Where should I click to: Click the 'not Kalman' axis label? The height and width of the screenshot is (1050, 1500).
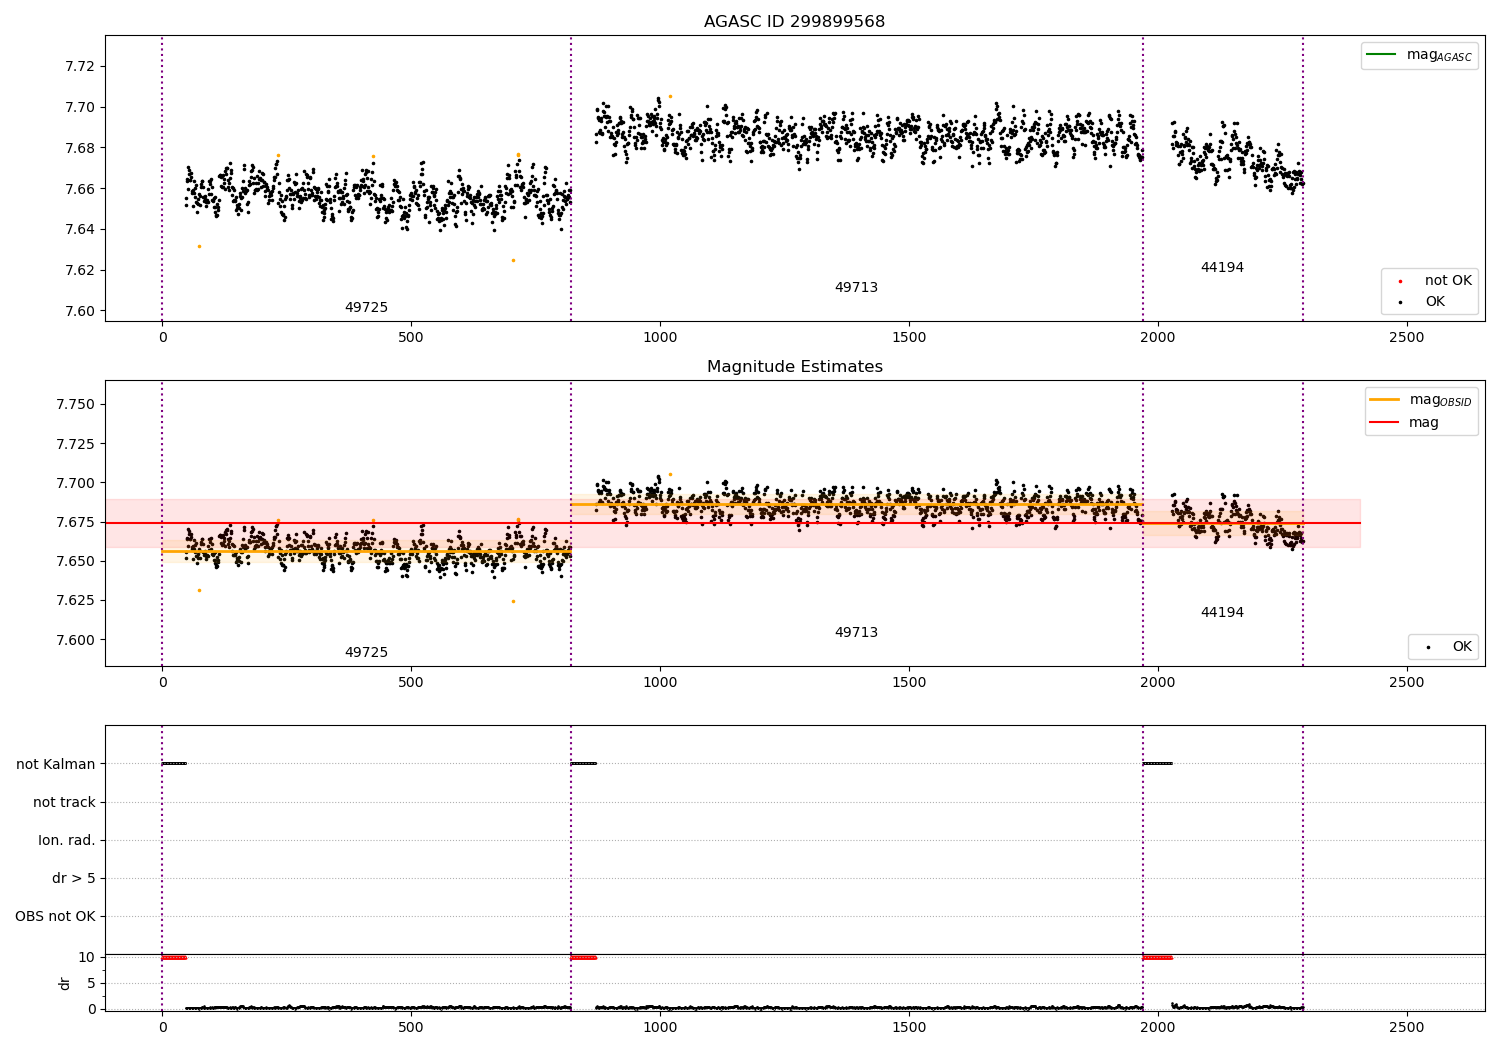(x=56, y=764)
